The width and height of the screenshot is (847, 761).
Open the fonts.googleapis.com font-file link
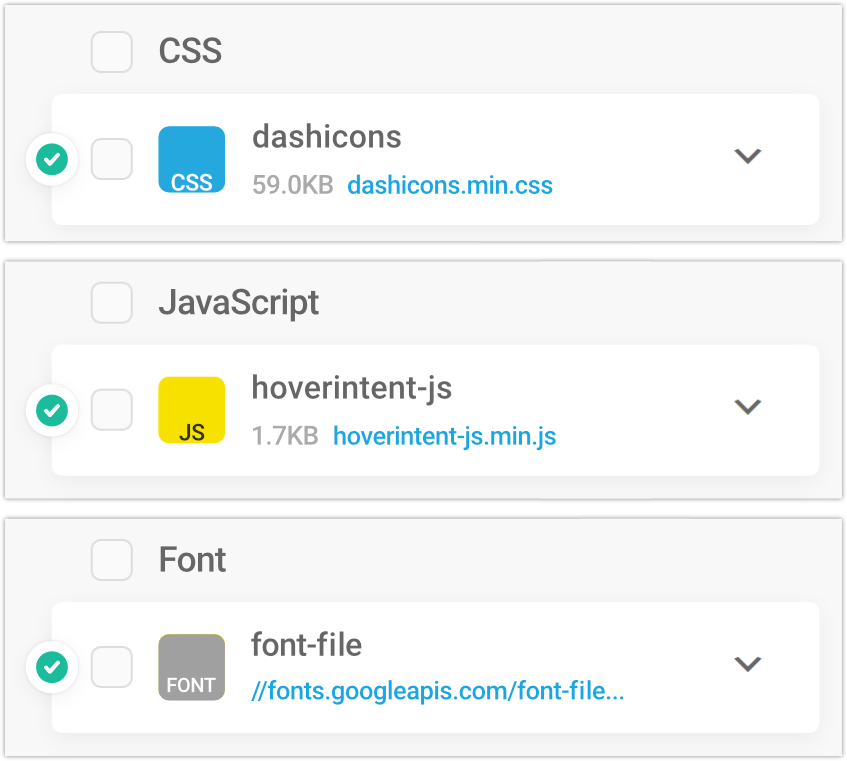tap(438, 692)
